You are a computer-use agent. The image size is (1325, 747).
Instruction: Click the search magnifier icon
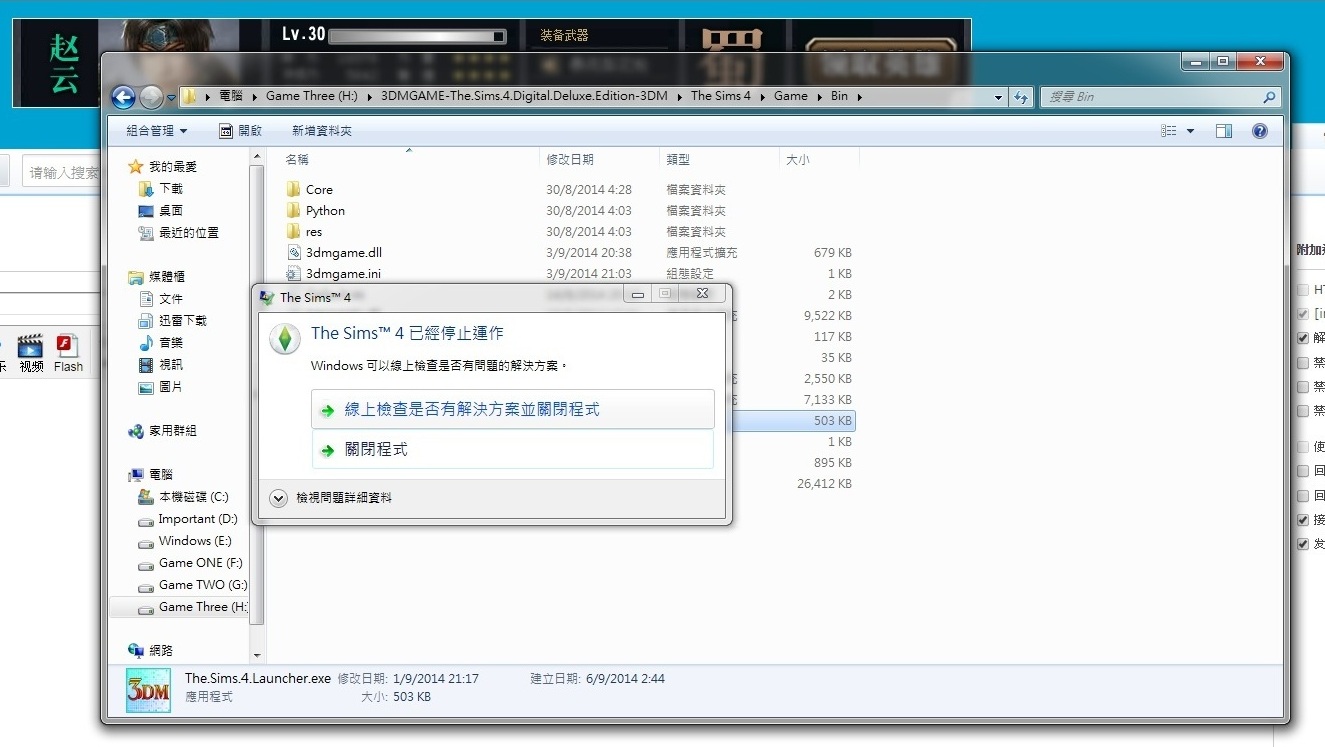1269,97
